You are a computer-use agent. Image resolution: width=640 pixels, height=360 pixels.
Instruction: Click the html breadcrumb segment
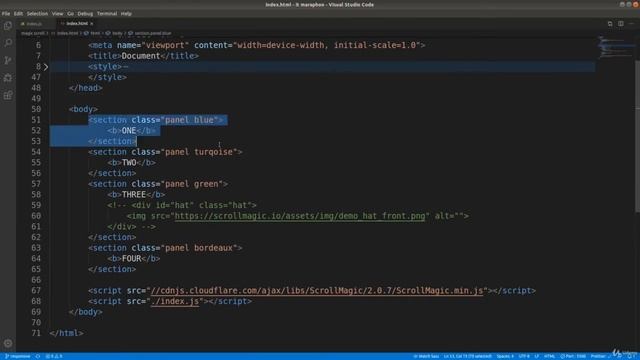(95, 33)
